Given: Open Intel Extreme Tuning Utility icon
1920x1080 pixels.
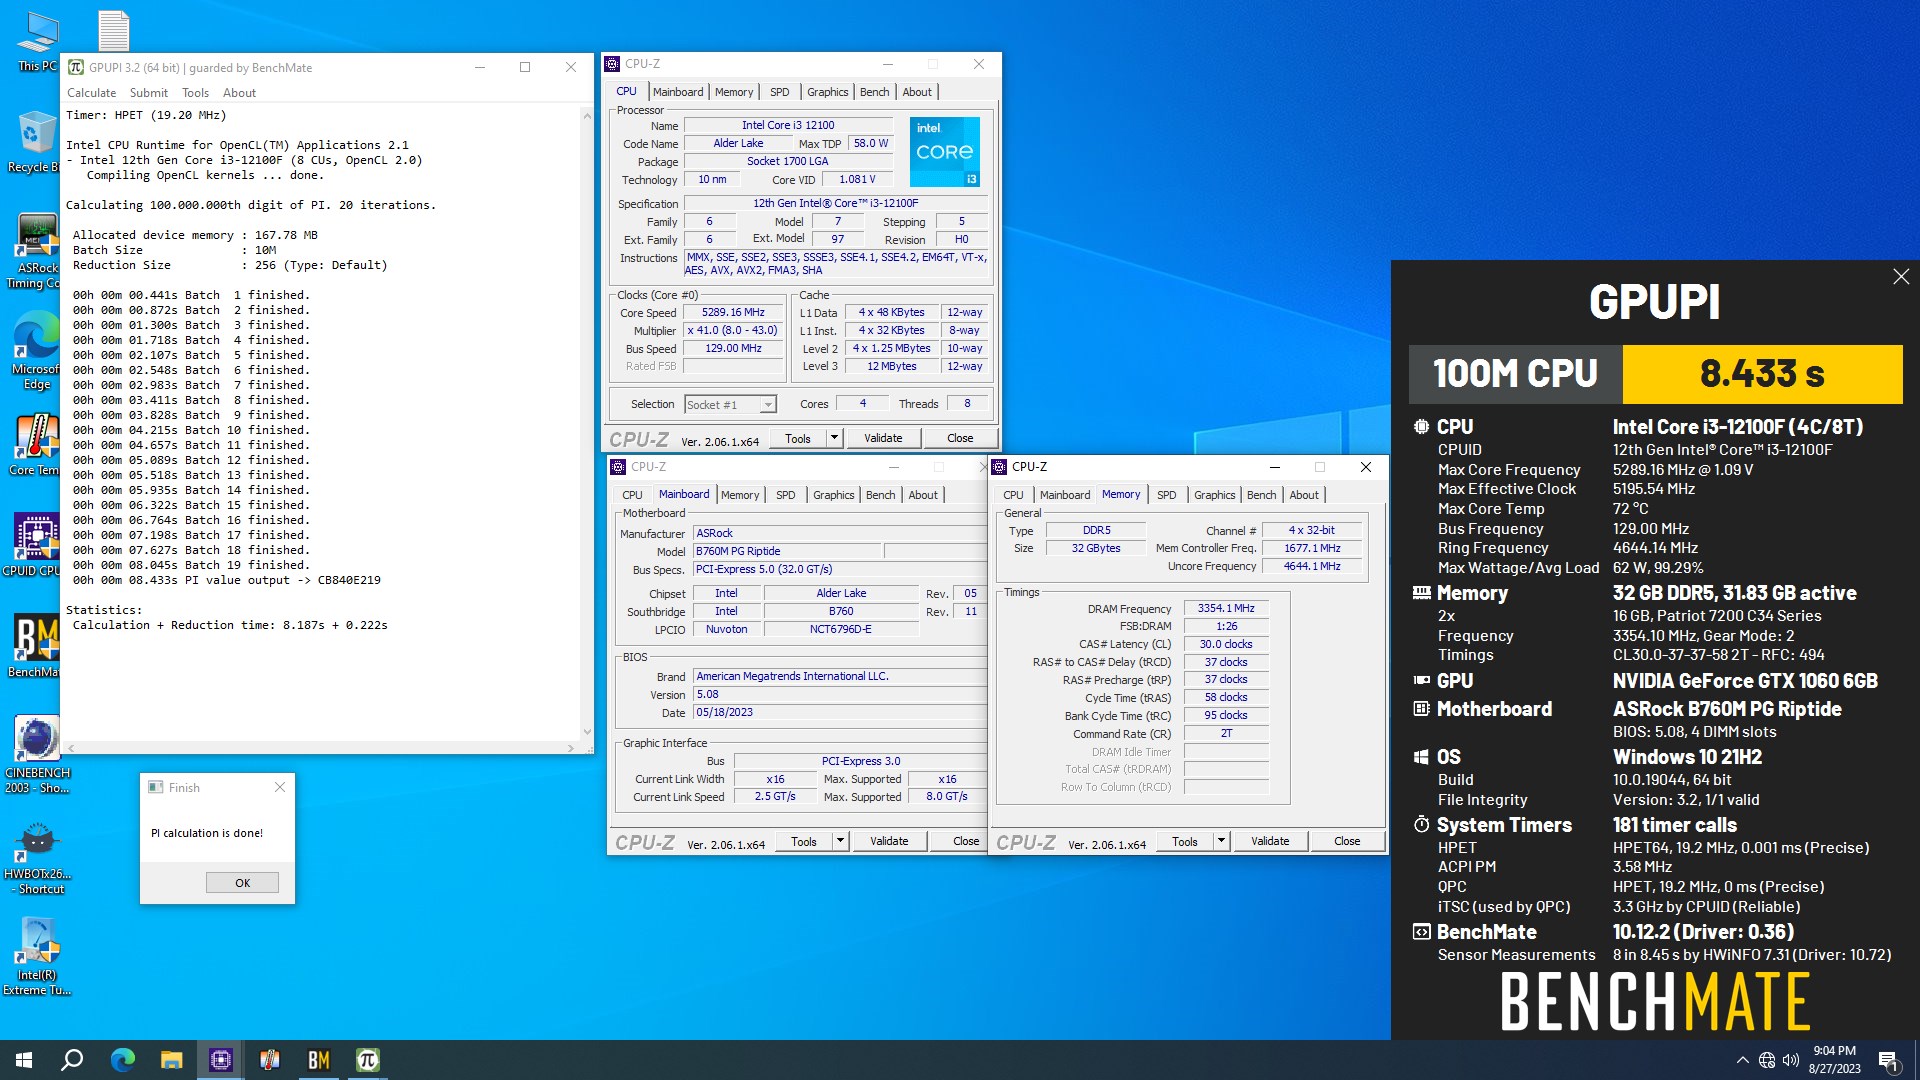Looking at the screenshot, I should pos(37,957).
